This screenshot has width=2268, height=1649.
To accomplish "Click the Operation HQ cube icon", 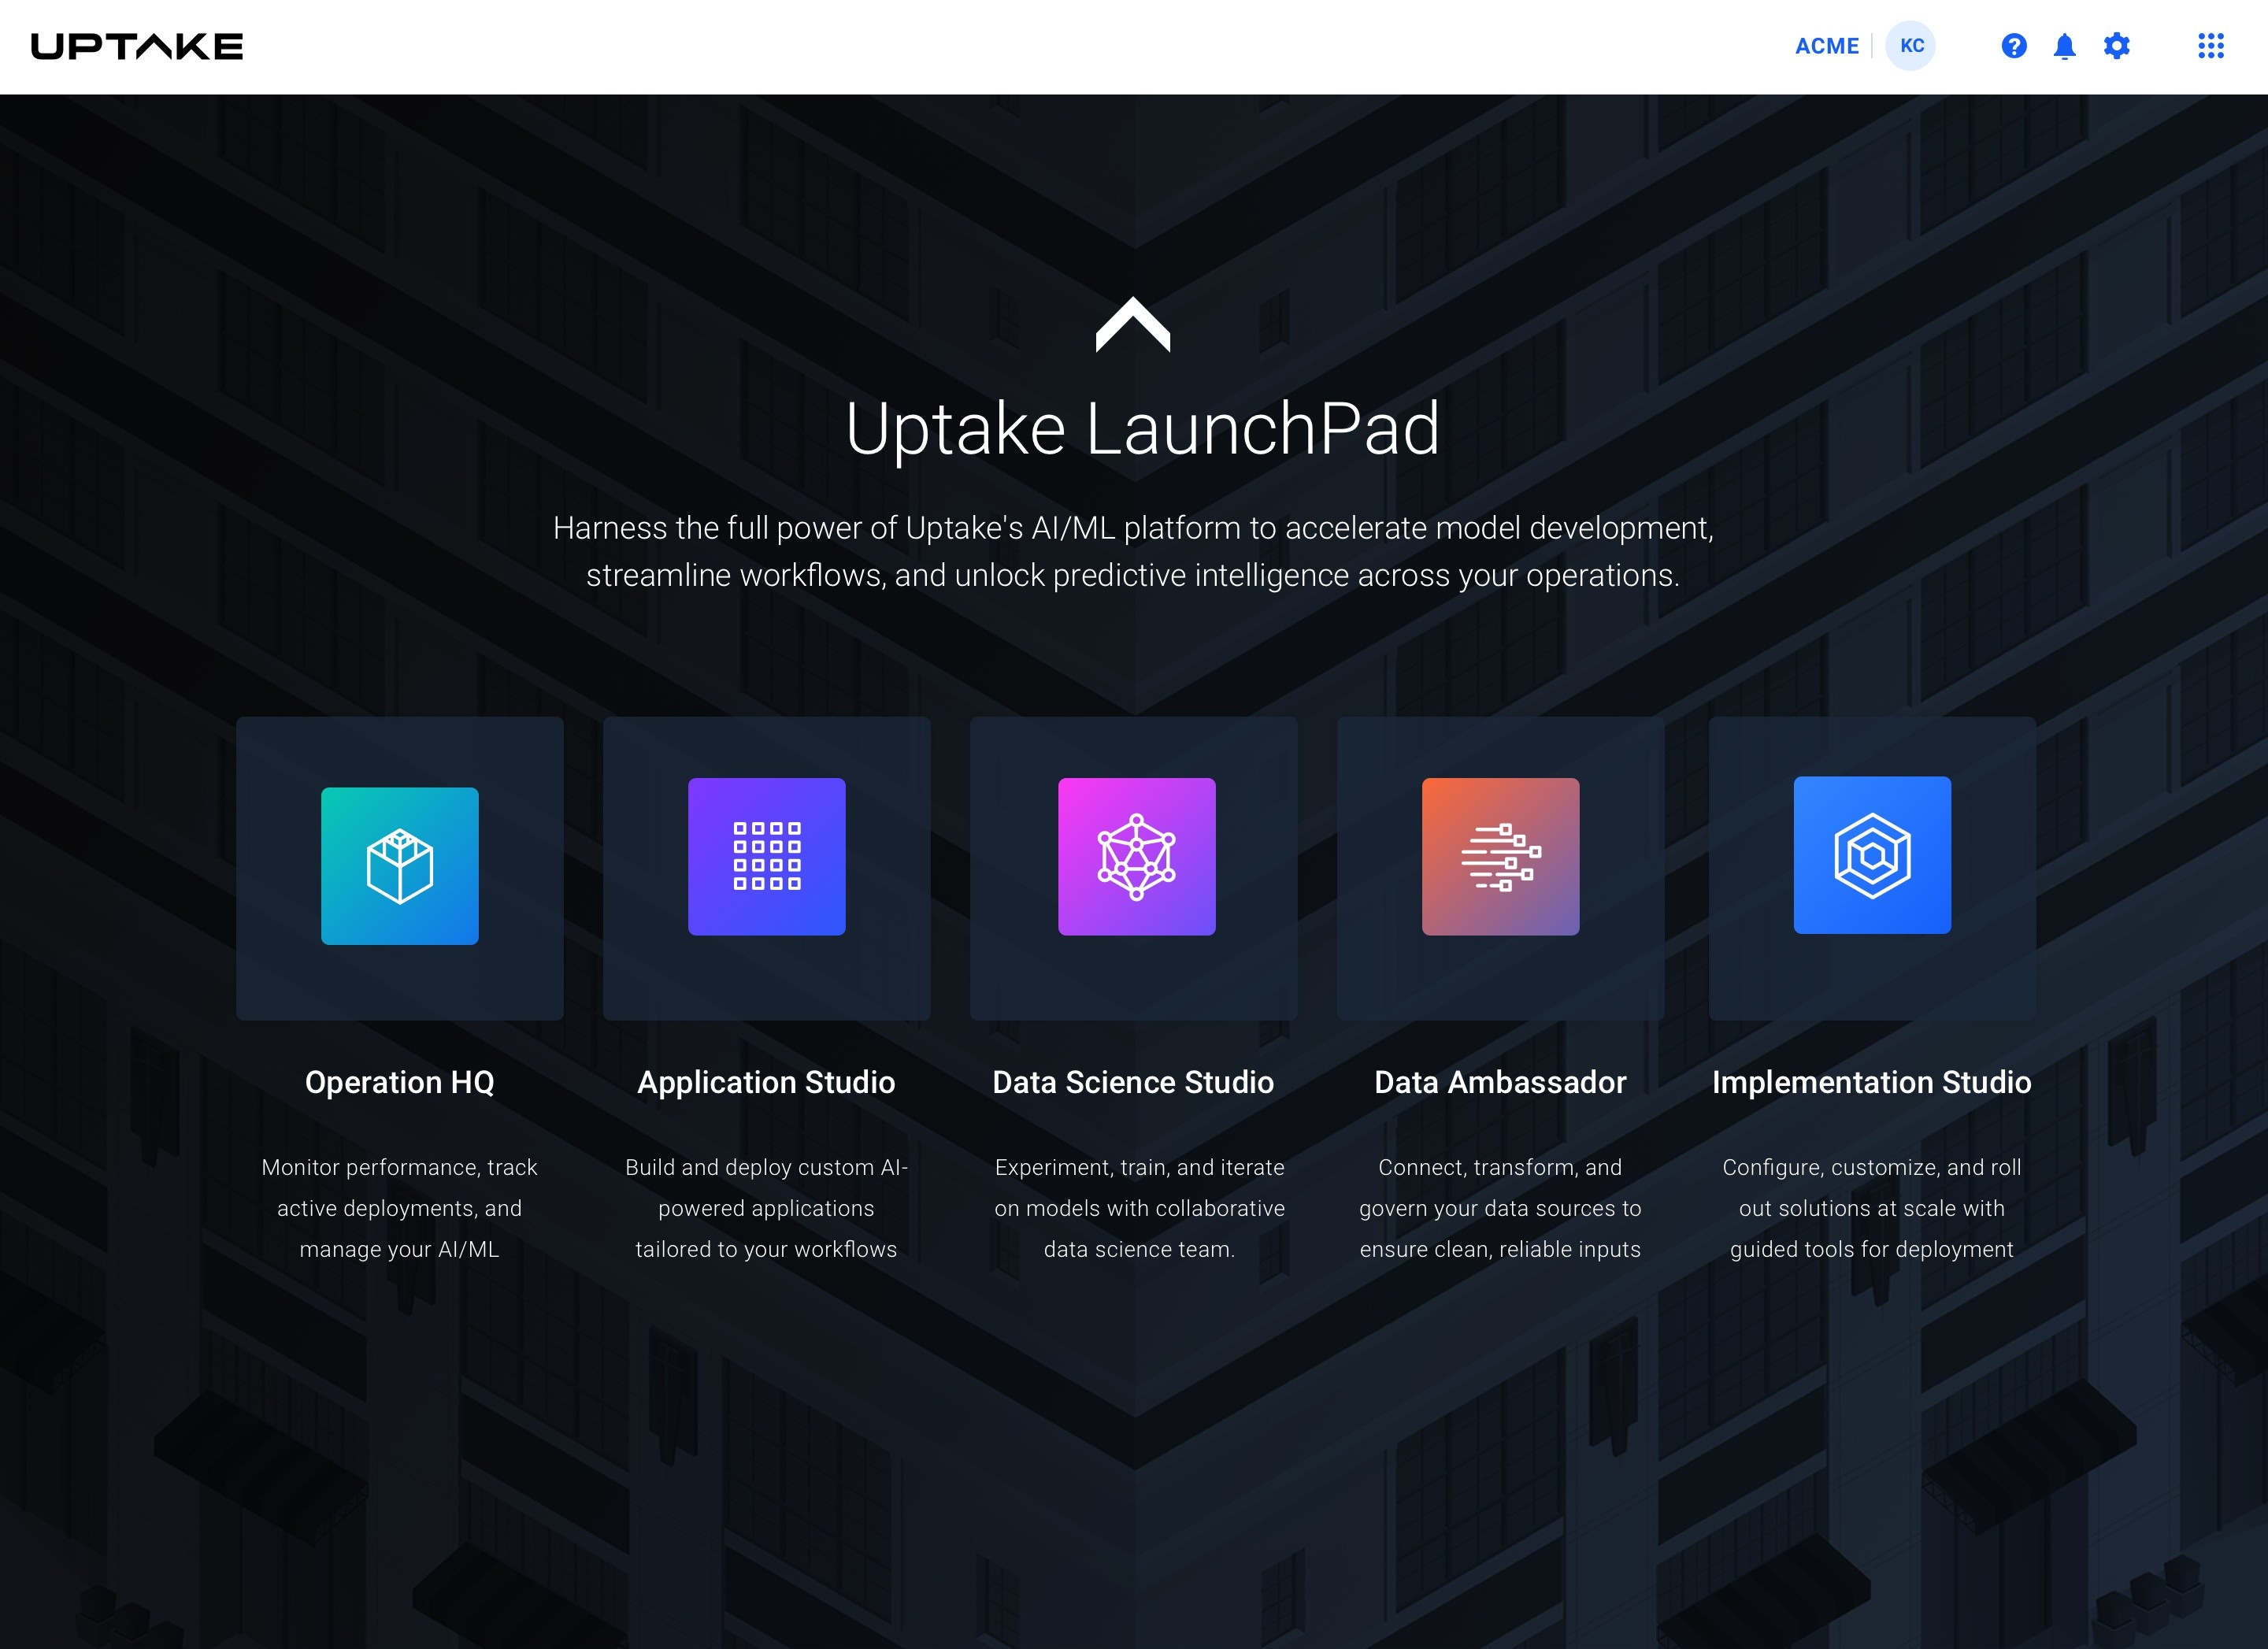I will coord(399,866).
